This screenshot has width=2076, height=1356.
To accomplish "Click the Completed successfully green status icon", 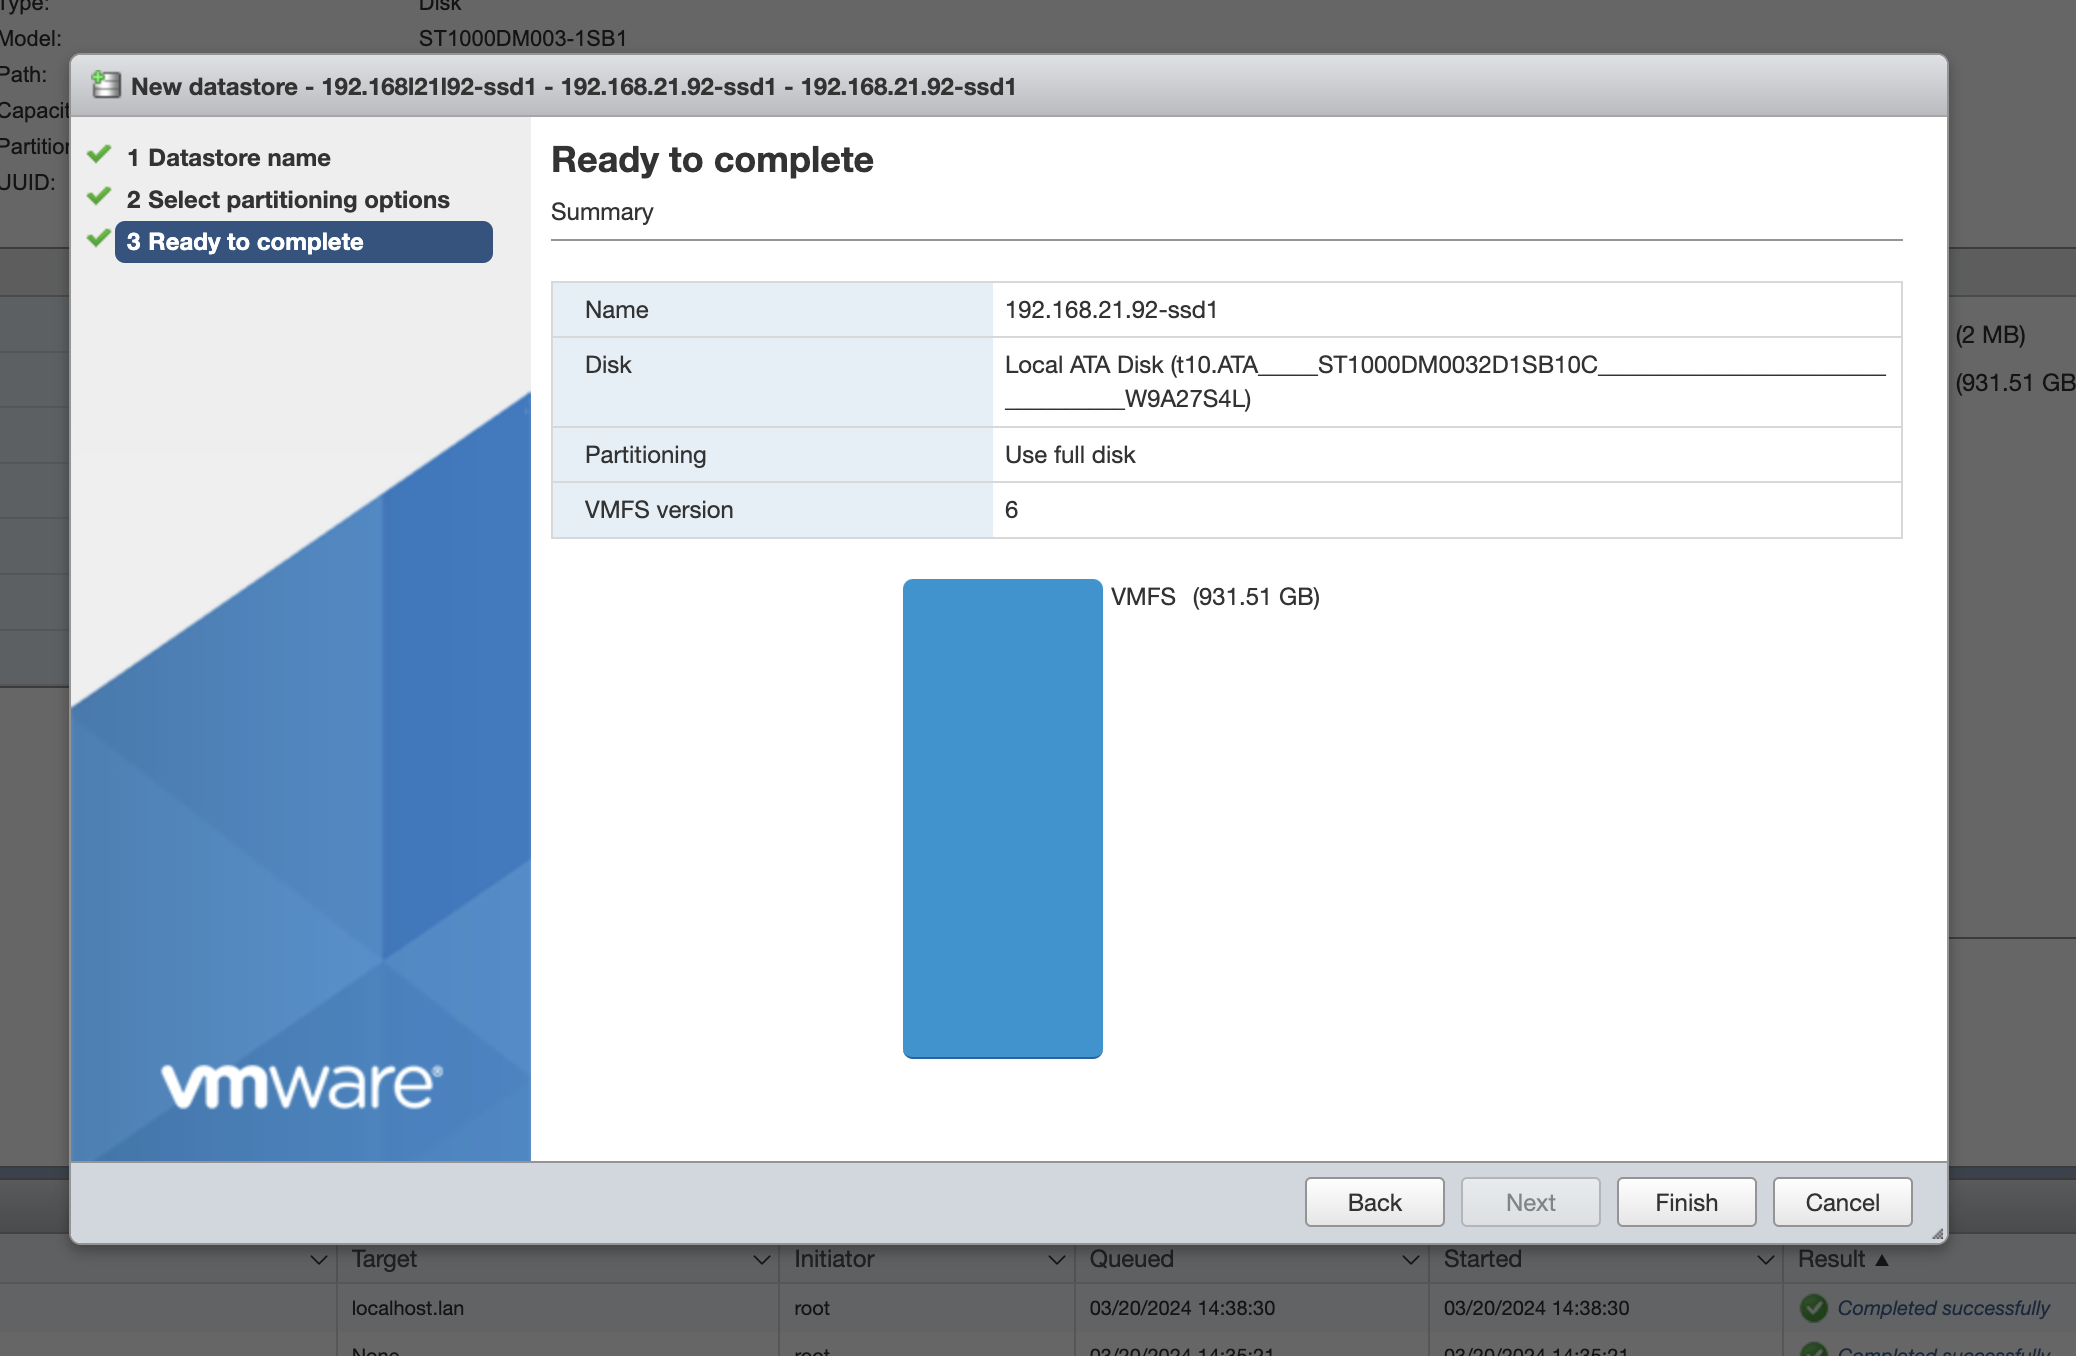I will tap(1814, 1308).
